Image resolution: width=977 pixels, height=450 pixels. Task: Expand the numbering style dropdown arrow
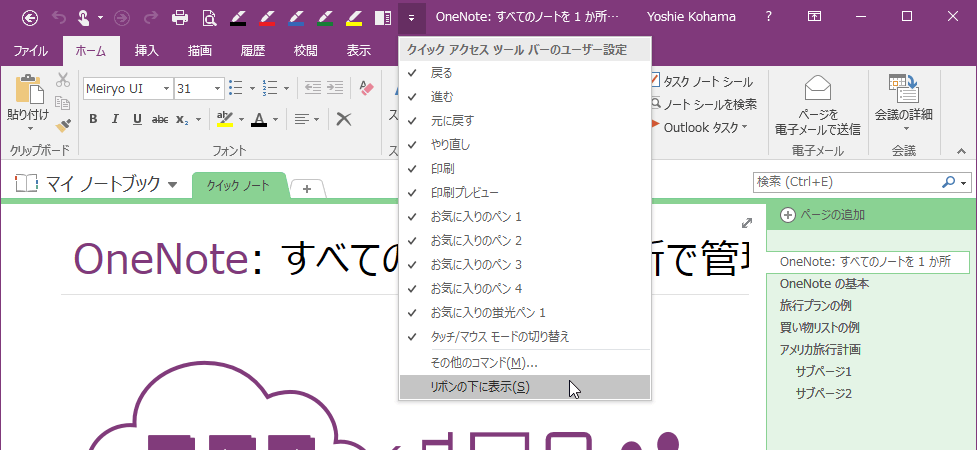[286, 89]
